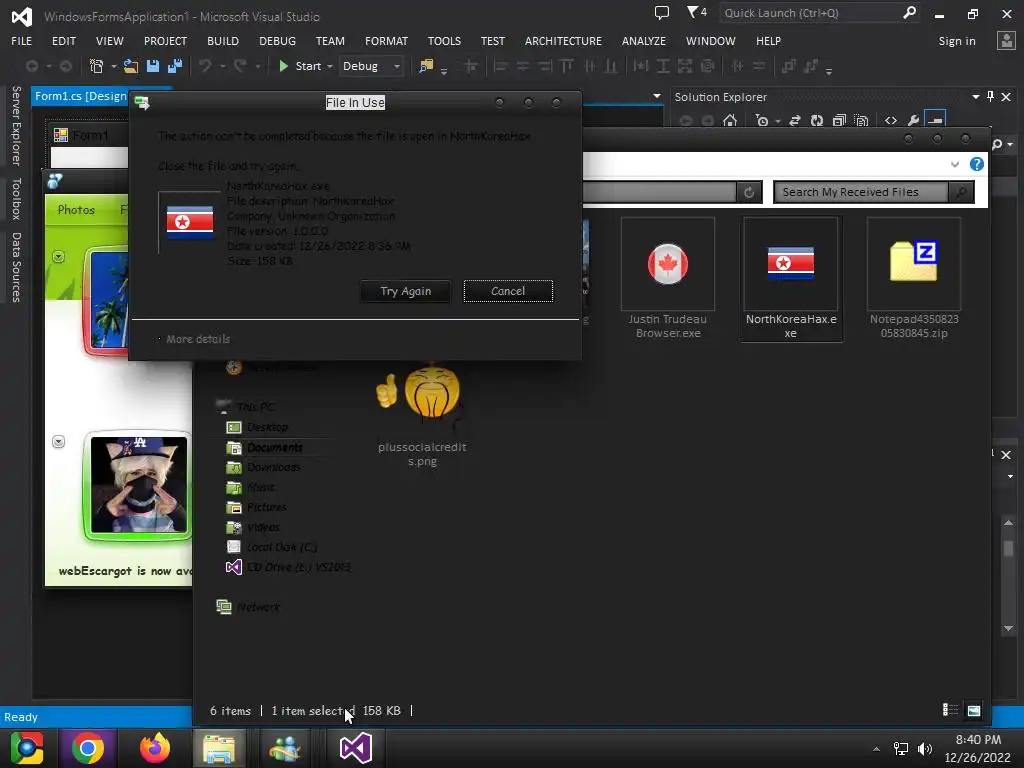Open Firefox from the taskbar
The width and height of the screenshot is (1024, 768).
tap(154, 748)
